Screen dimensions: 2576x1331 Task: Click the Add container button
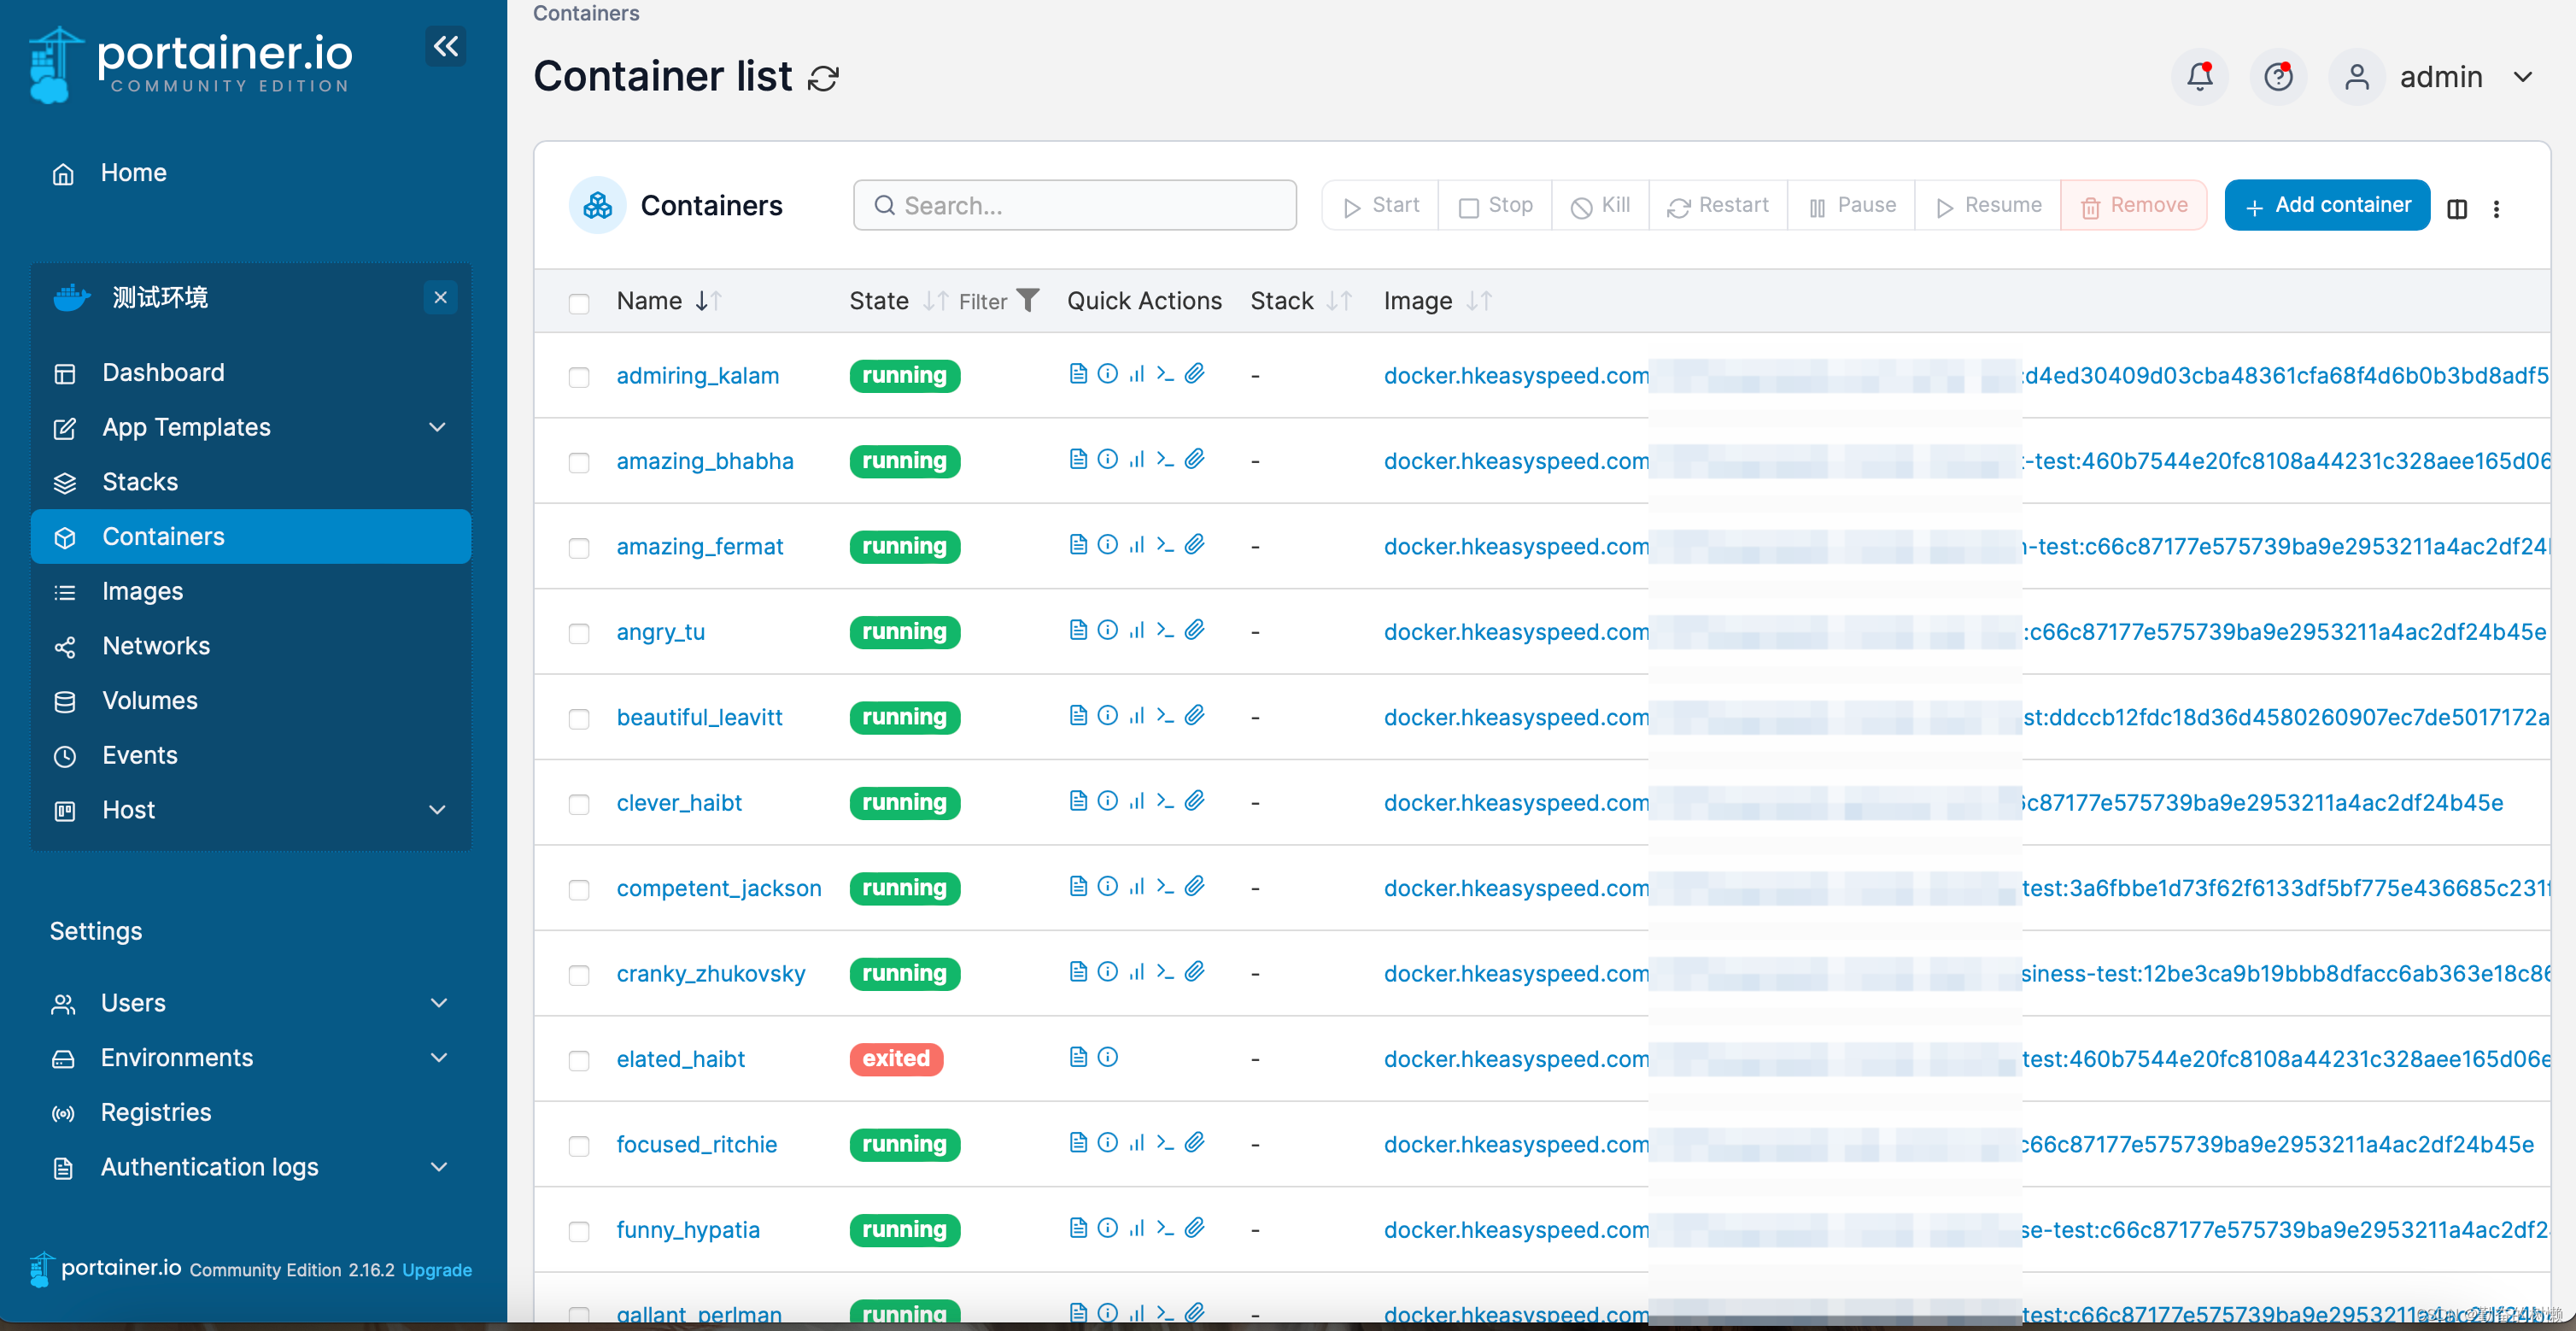2327,205
